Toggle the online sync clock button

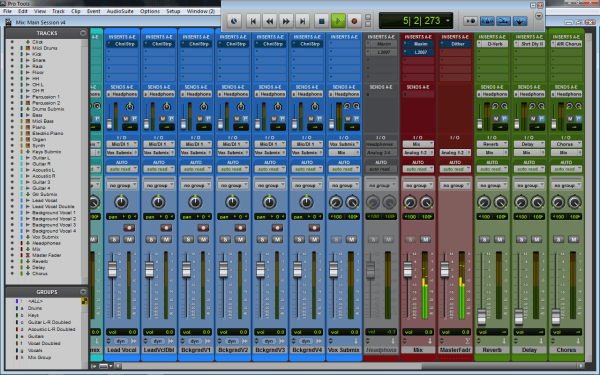click(x=234, y=21)
